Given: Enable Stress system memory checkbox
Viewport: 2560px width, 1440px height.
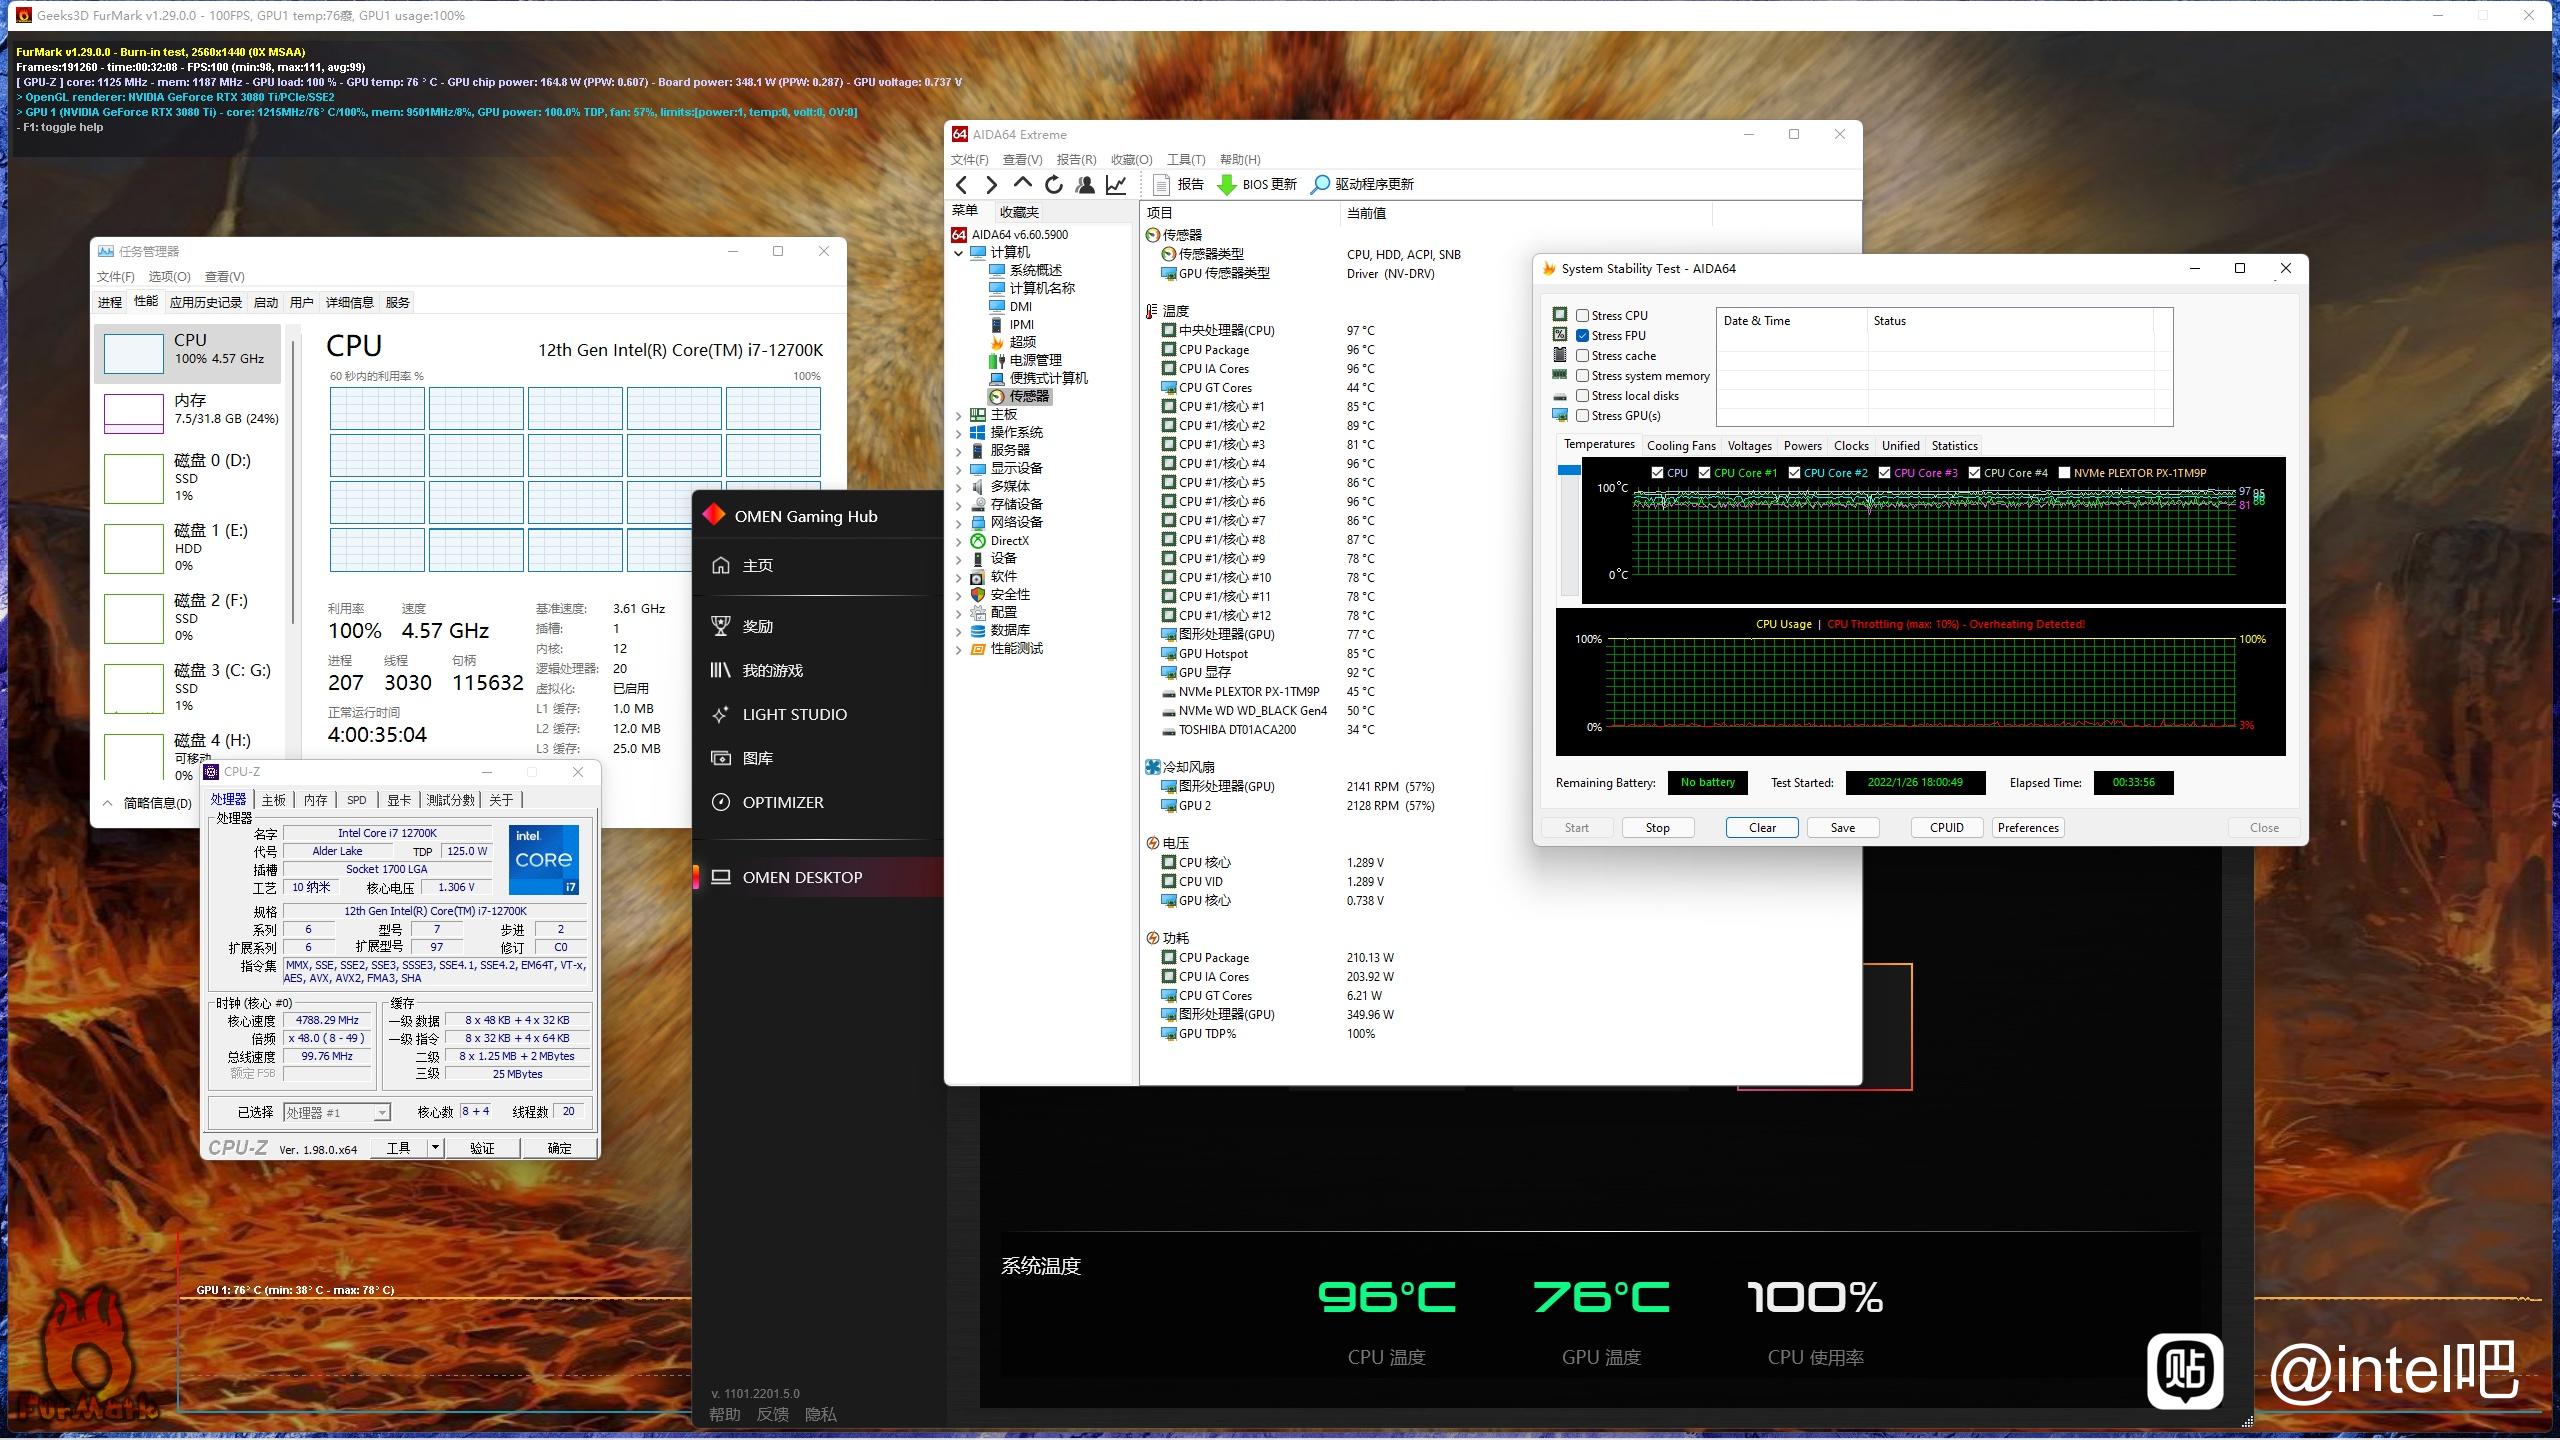Looking at the screenshot, I should tap(1582, 375).
